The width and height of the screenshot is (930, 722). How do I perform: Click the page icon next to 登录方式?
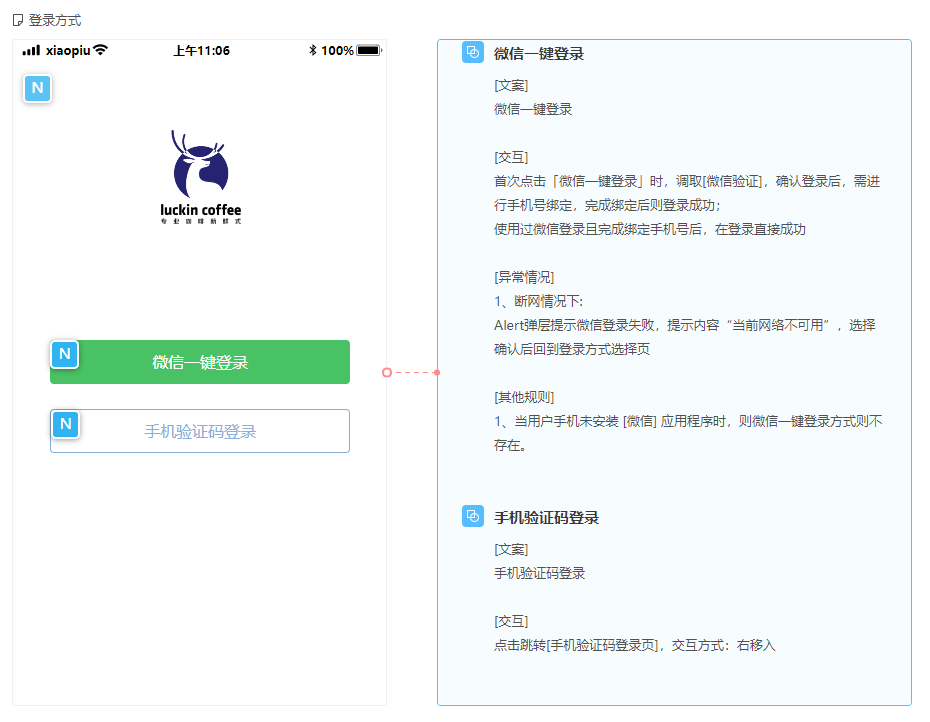pos(18,21)
